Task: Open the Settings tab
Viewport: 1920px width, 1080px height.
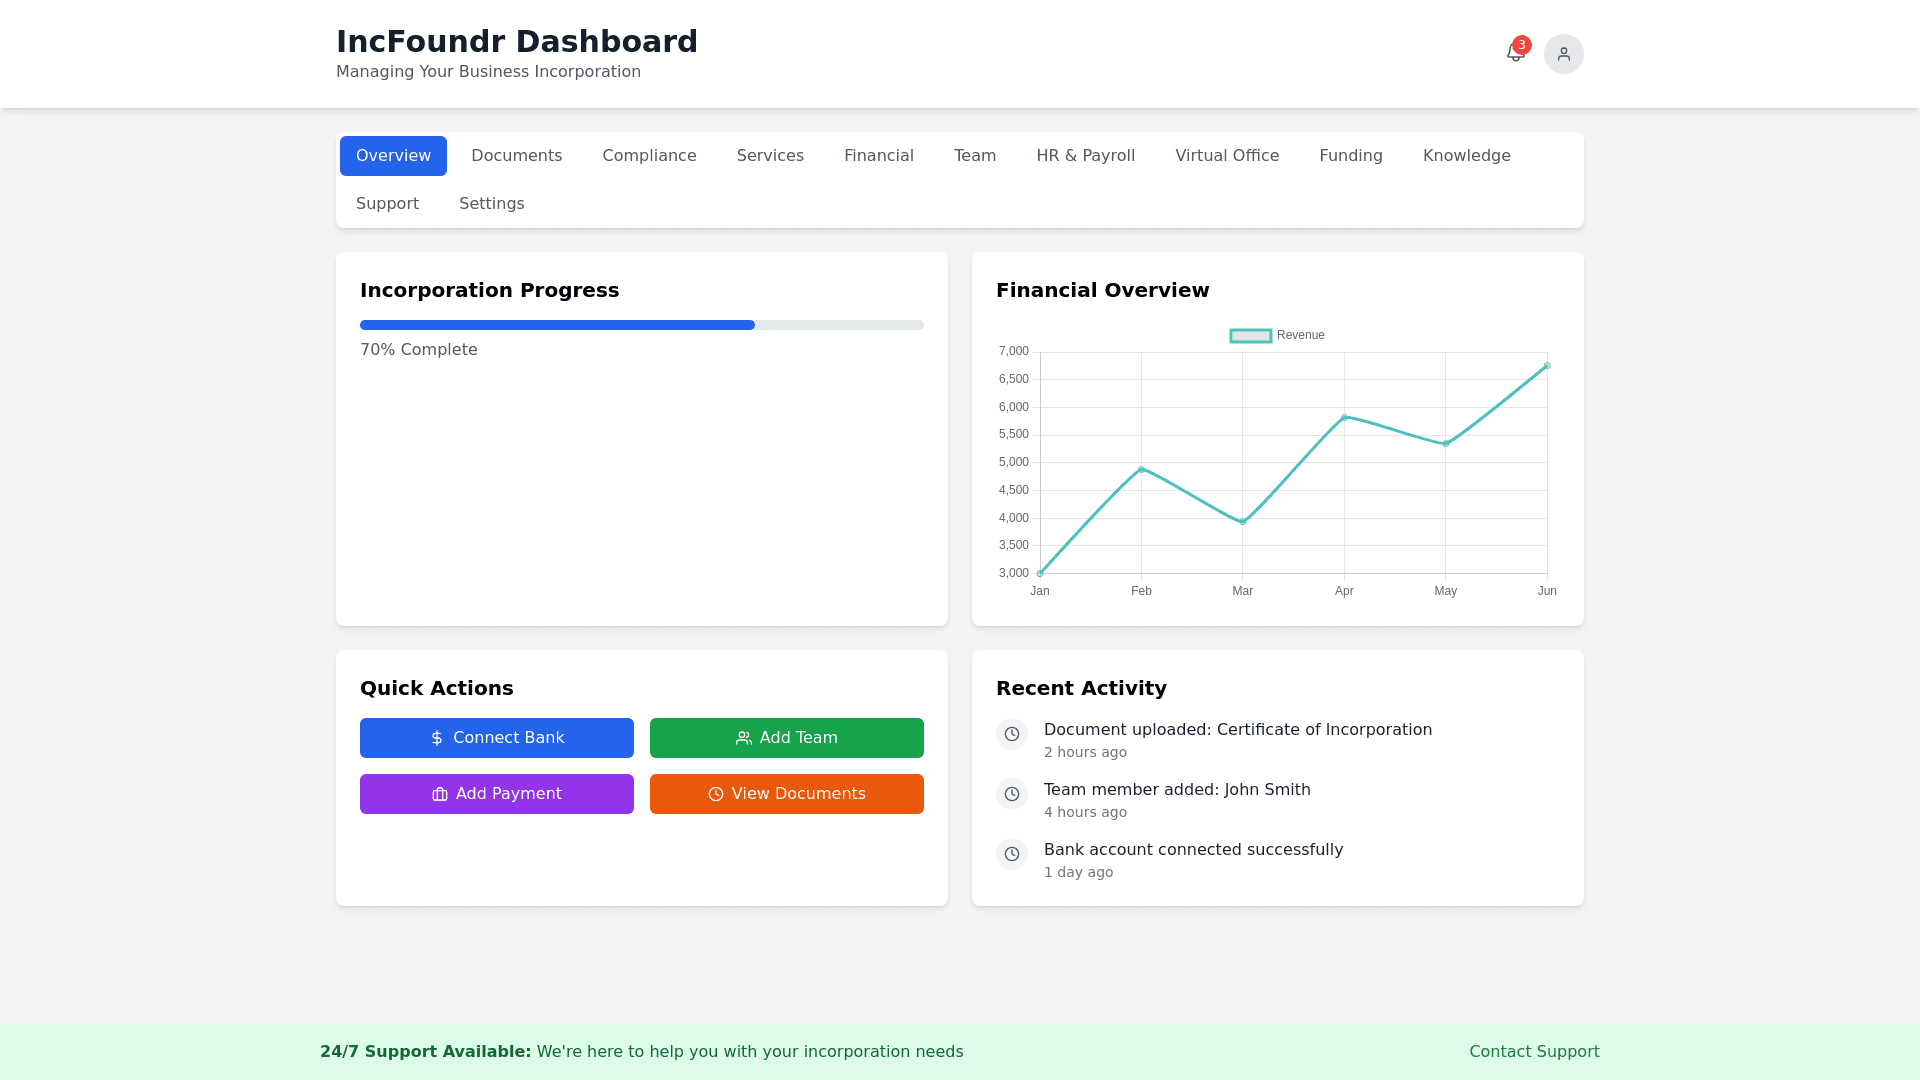Action: tap(491, 204)
